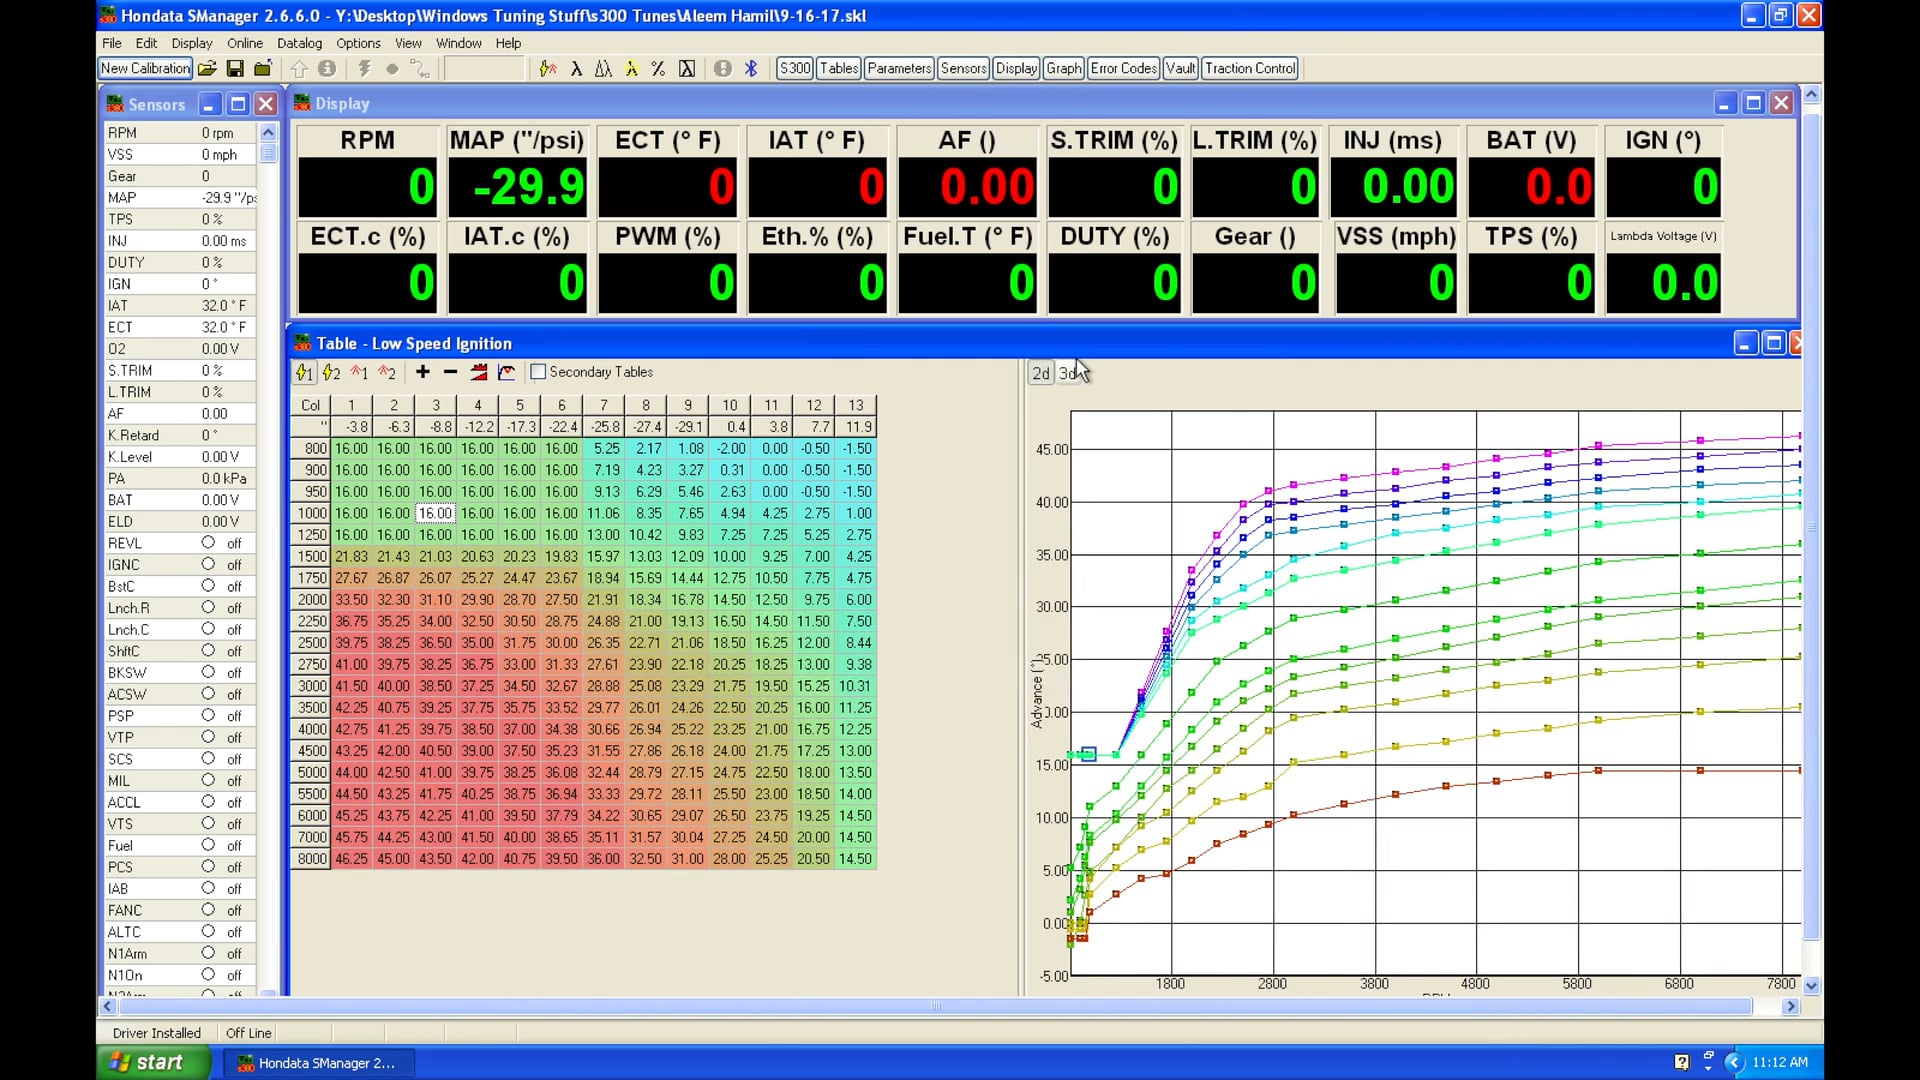Click the plus icon in the ignition table toolbar
The height and width of the screenshot is (1080, 1920).
(x=422, y=372)
